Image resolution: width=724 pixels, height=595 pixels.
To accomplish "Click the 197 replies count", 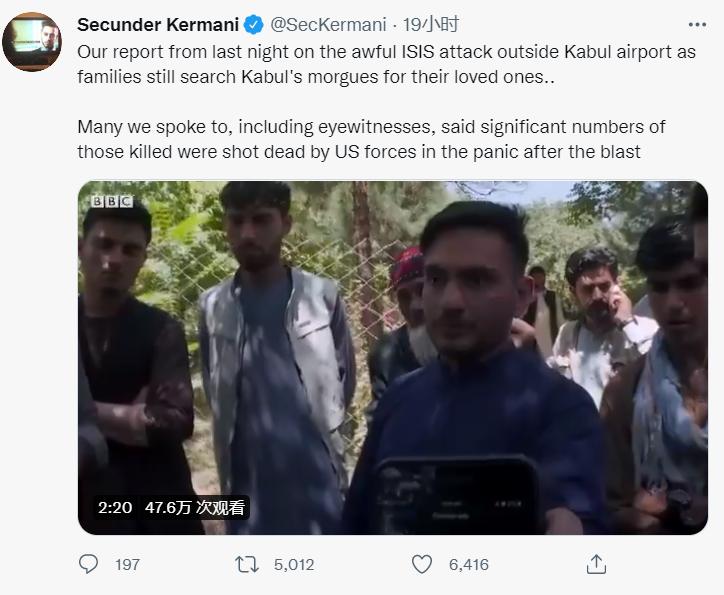I will pyautogui.click(x=127, y=565).
